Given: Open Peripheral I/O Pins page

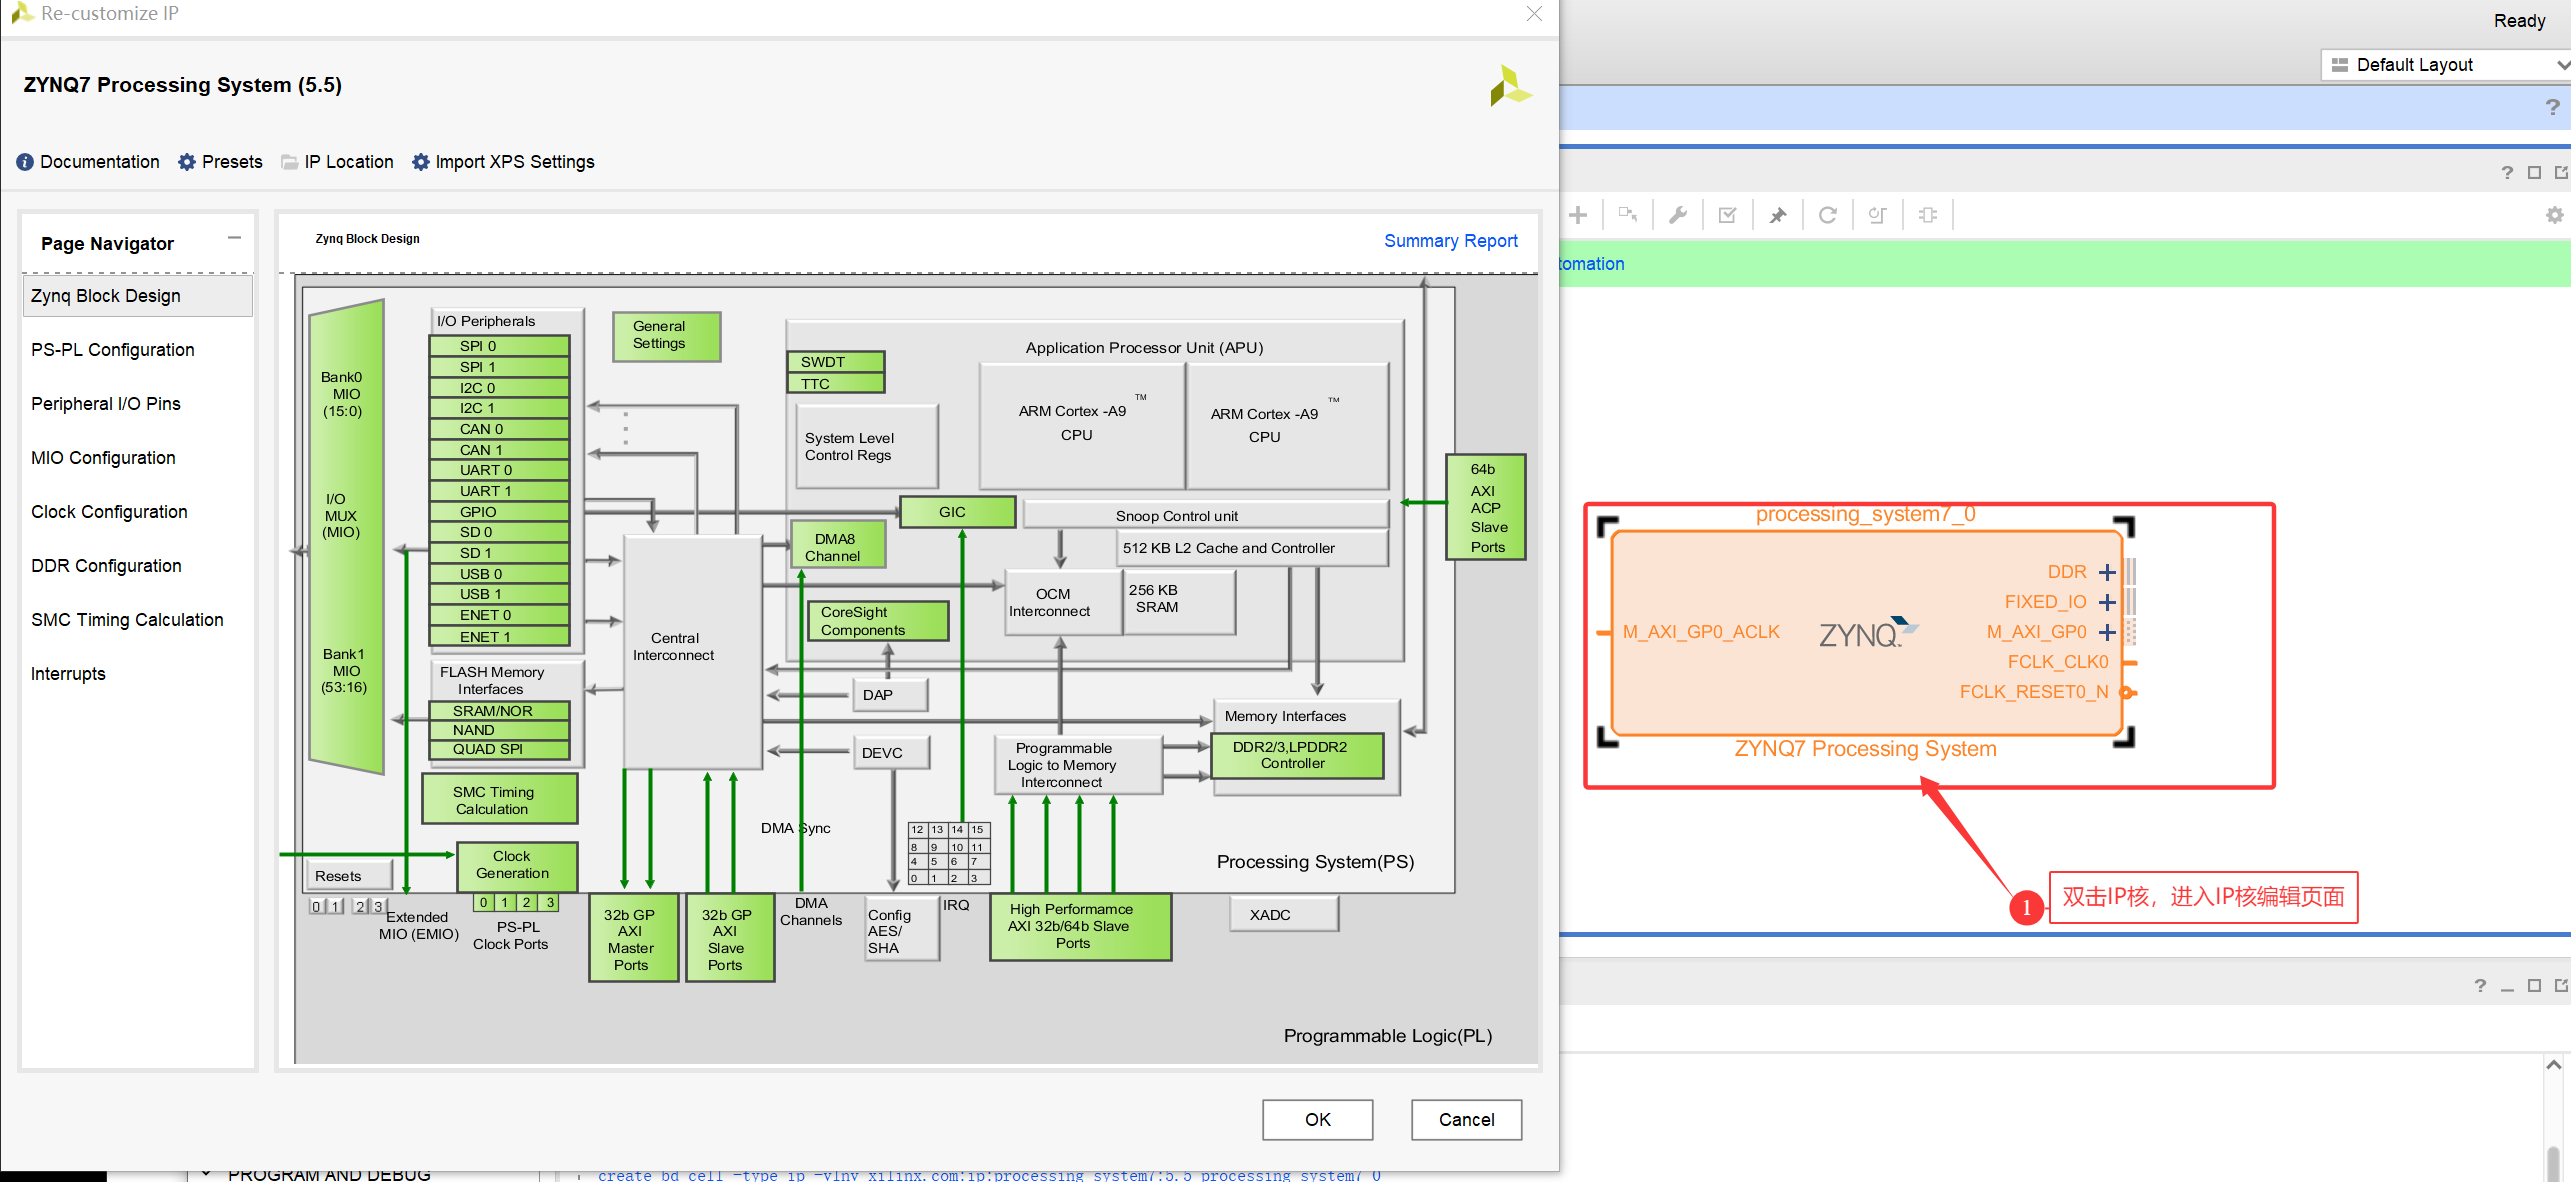Looking at the screenshot, I should coord(106,404).
